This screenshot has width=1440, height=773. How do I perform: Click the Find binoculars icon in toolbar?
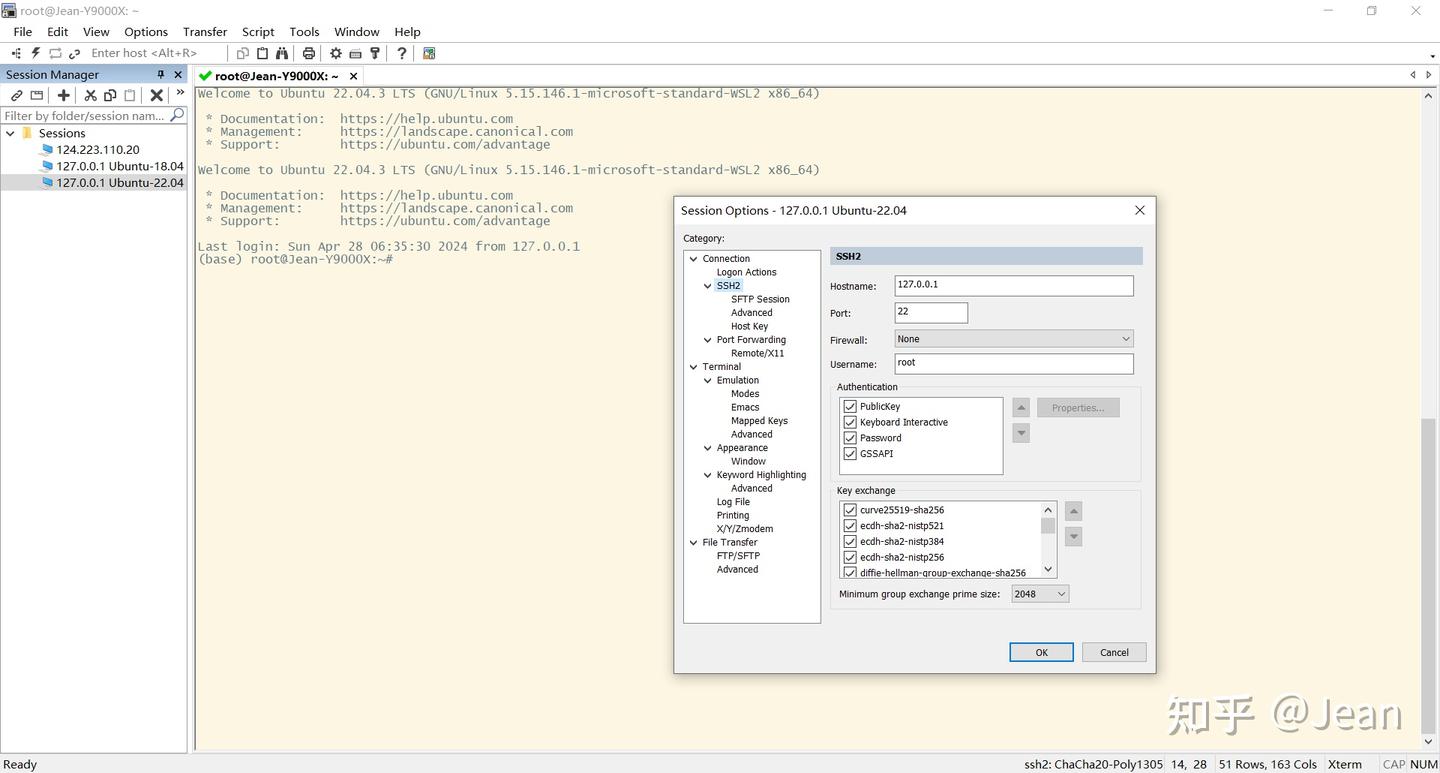point(282,53)
